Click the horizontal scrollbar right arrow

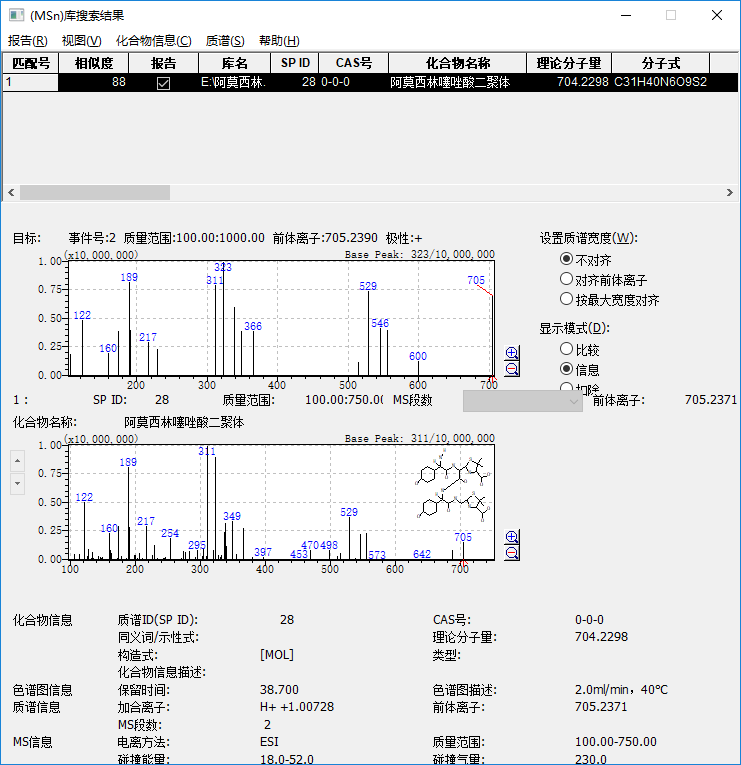[x=732, y=192]
